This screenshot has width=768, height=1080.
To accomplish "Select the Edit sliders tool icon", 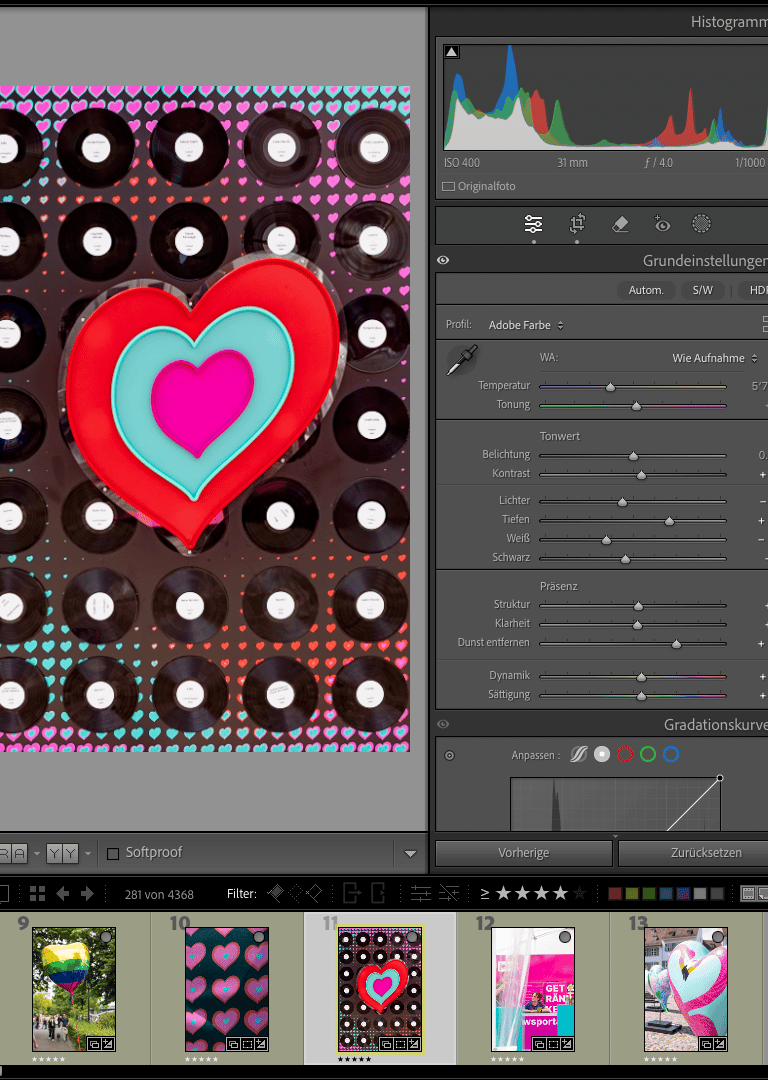I will coord(533,225).
